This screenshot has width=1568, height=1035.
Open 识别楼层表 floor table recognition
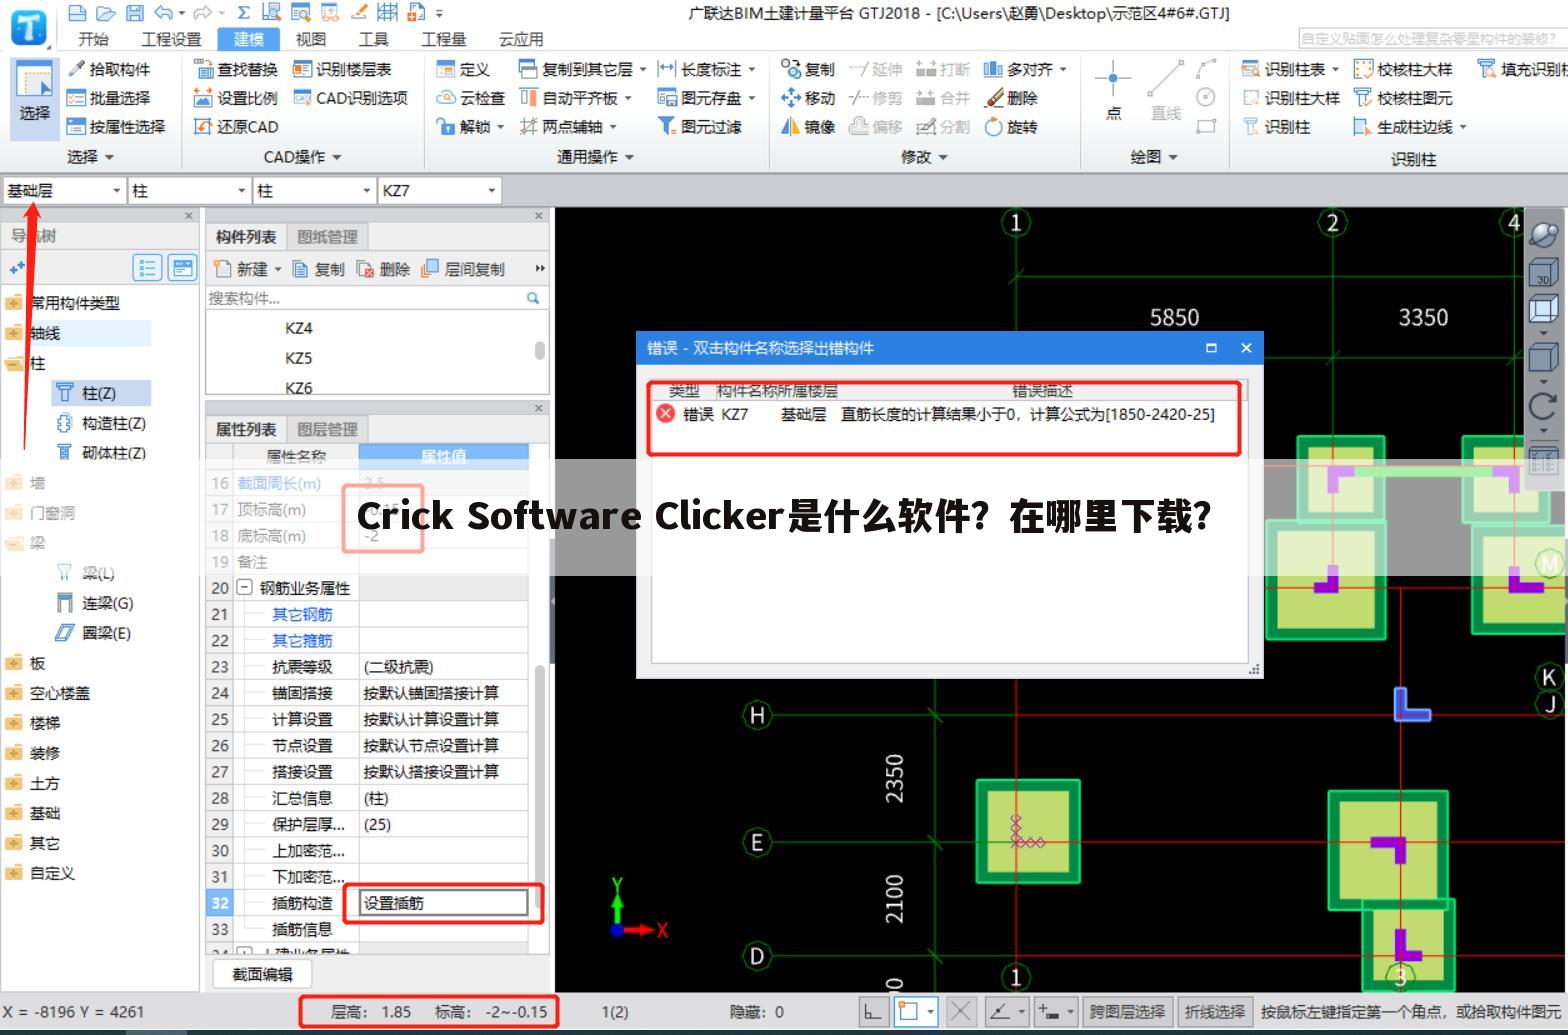click(x=342, y=69)
